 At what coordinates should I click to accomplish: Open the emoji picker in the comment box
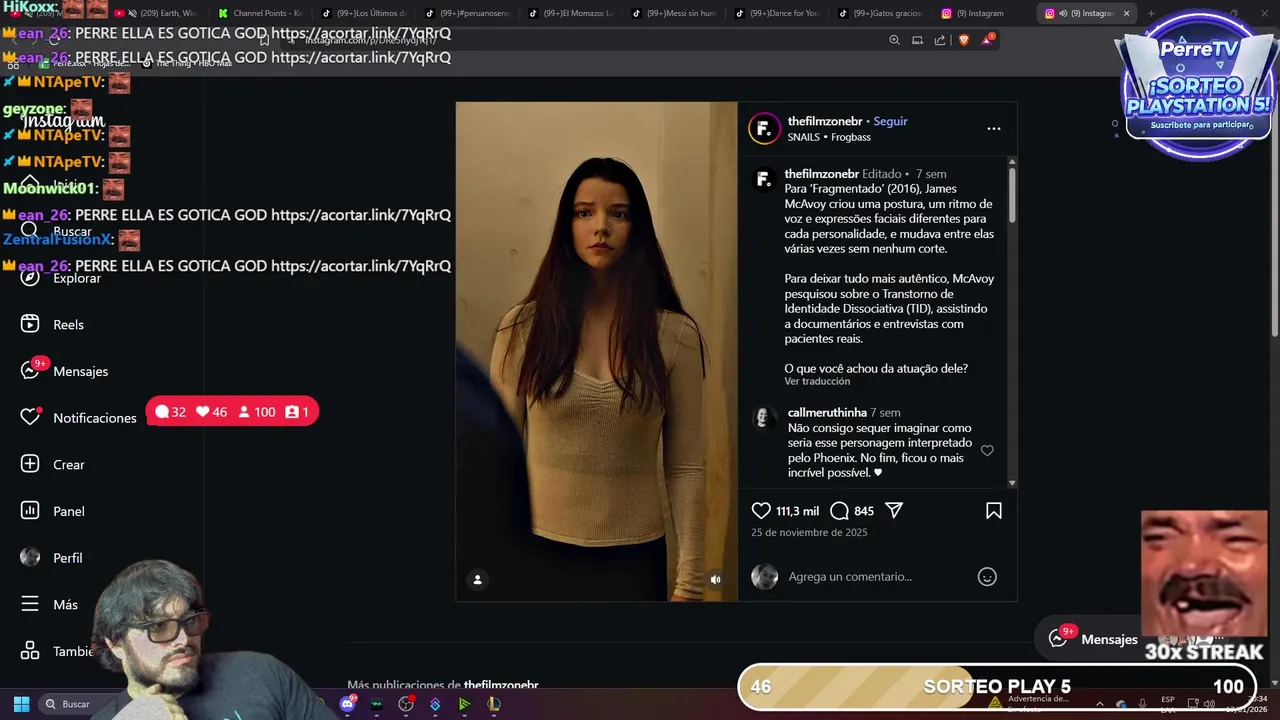pos(987,577)
